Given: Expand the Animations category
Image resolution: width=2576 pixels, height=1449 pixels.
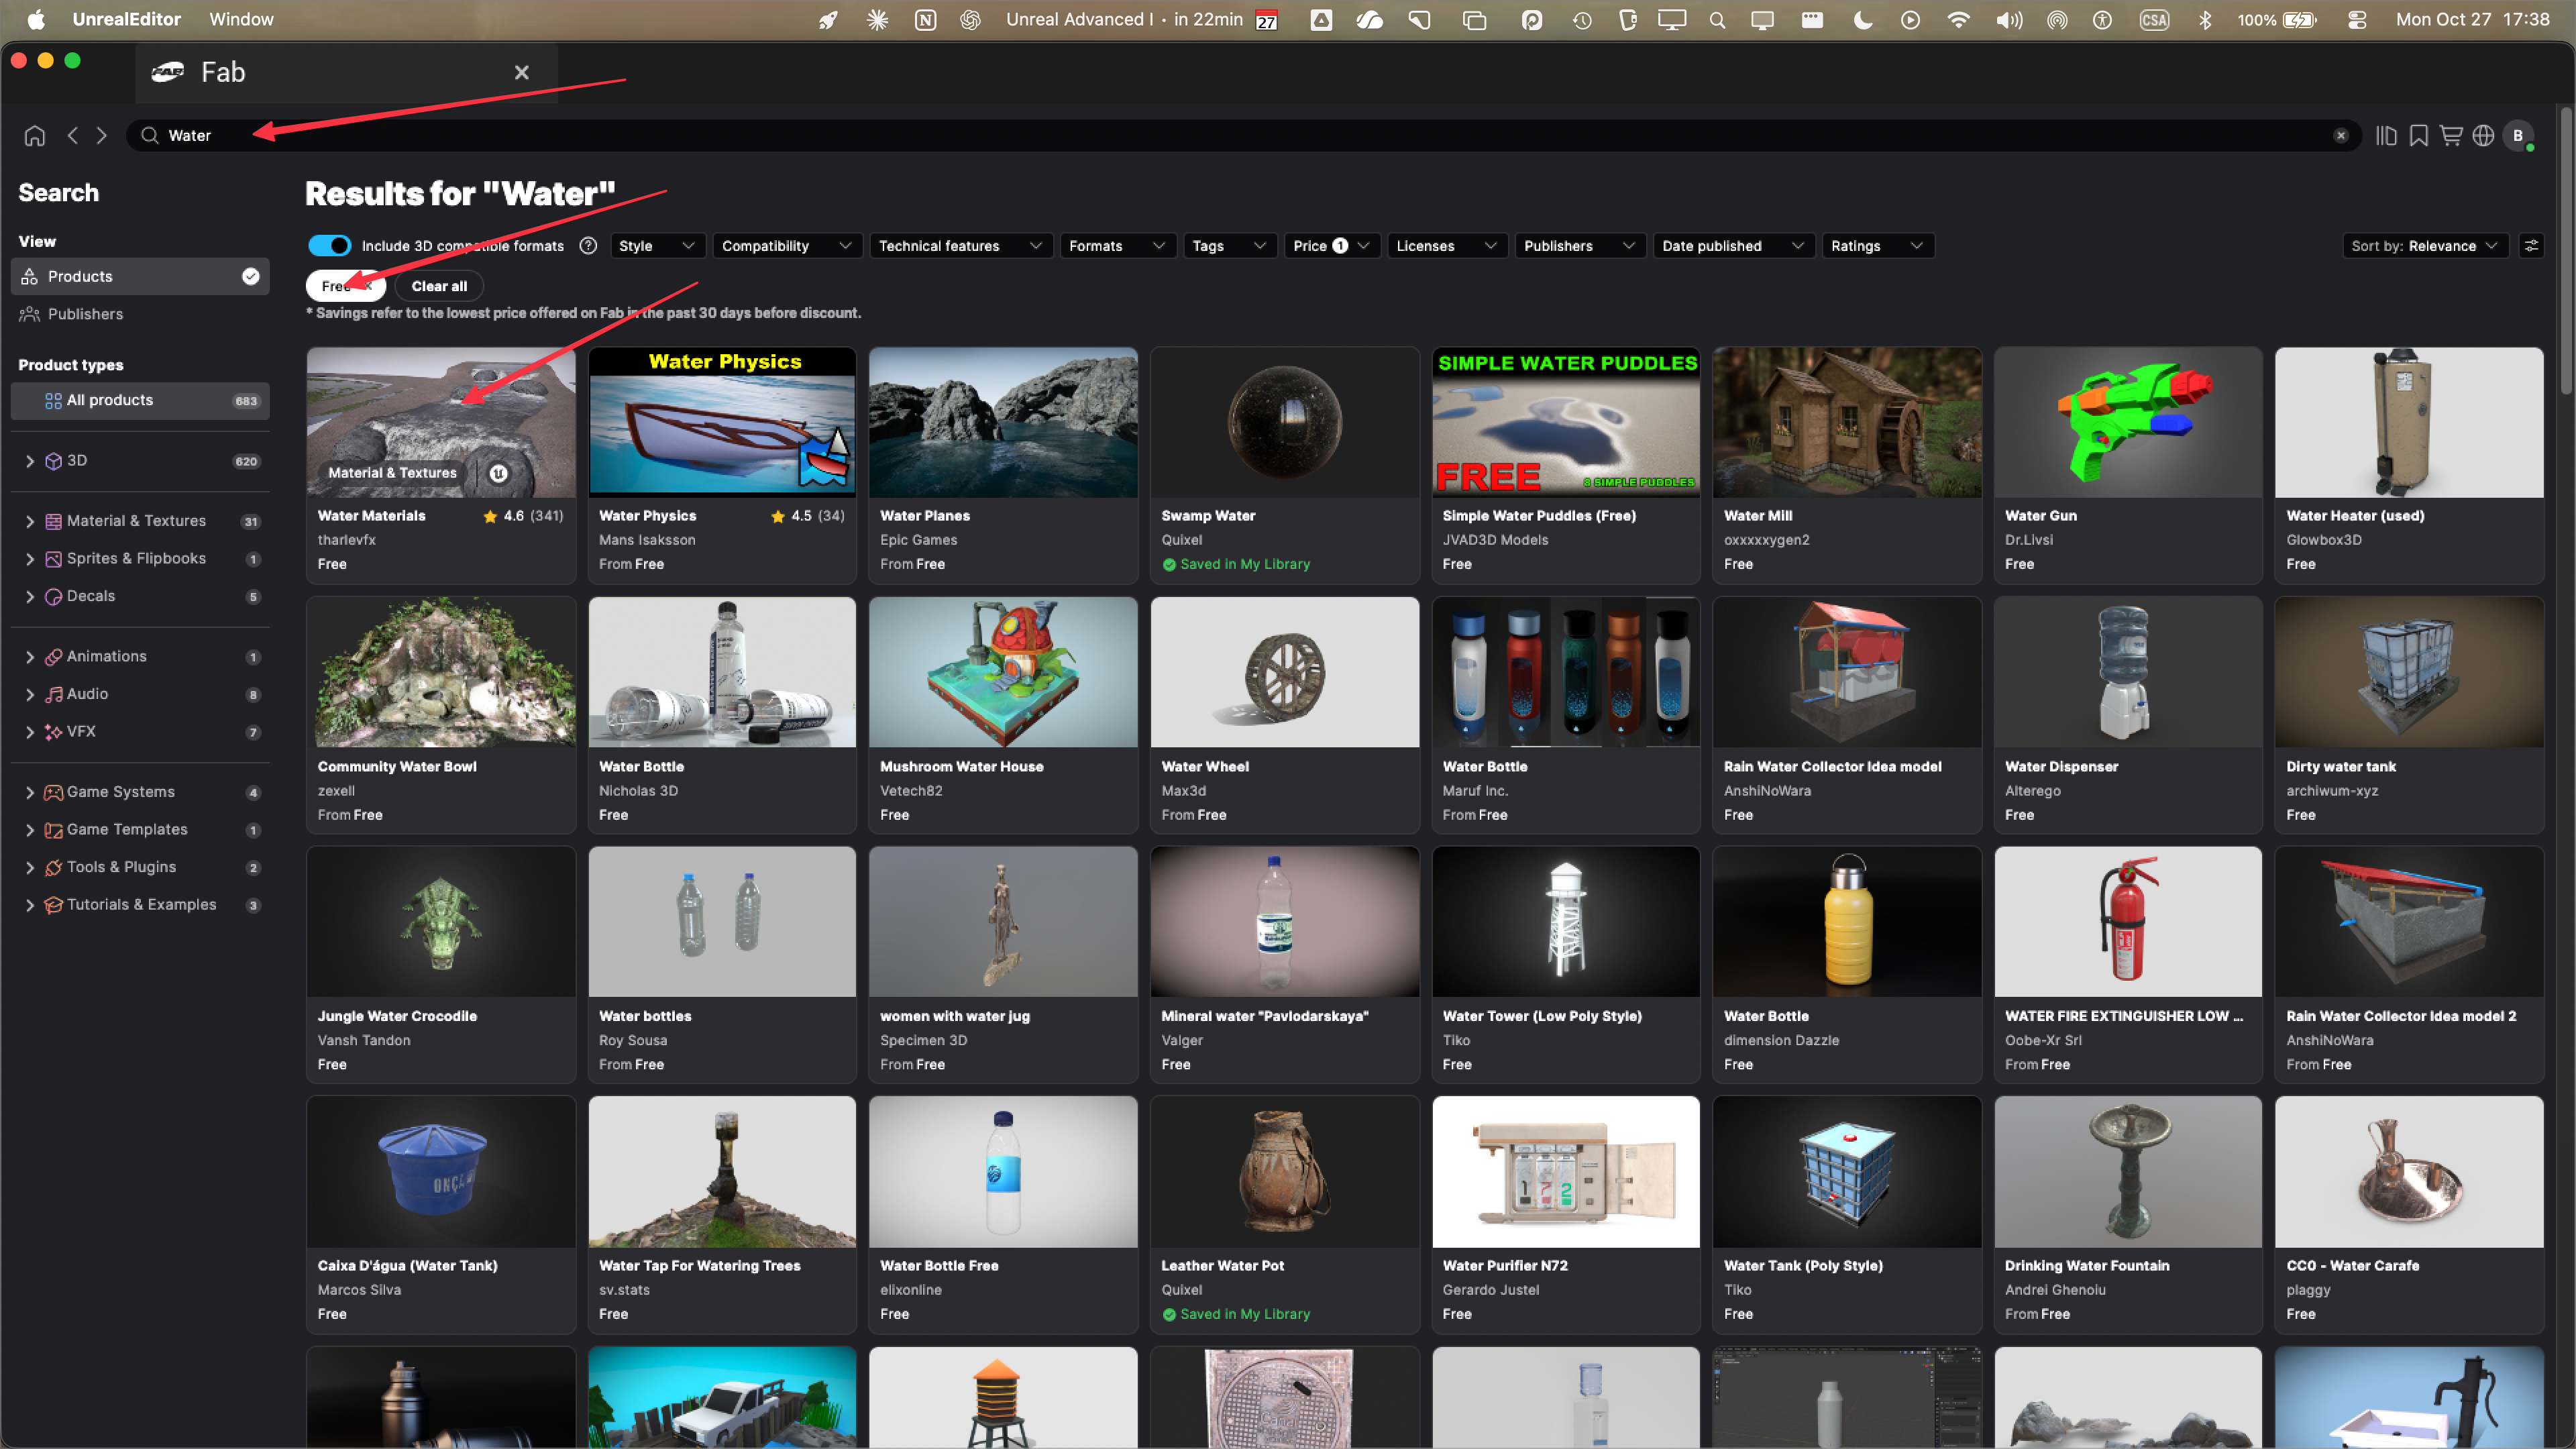Looking at the screenshot, I should tap(30, 657).
